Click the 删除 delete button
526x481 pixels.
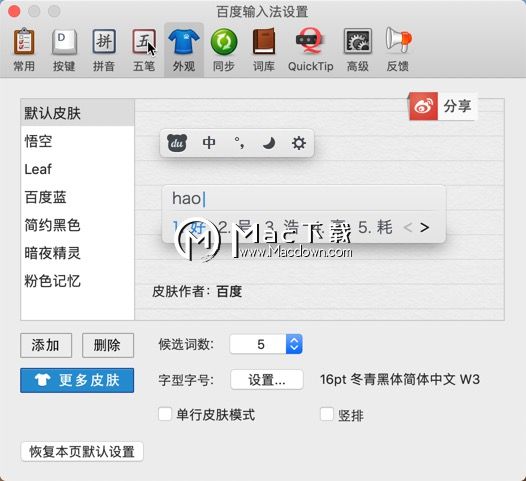tap(108, 345)
